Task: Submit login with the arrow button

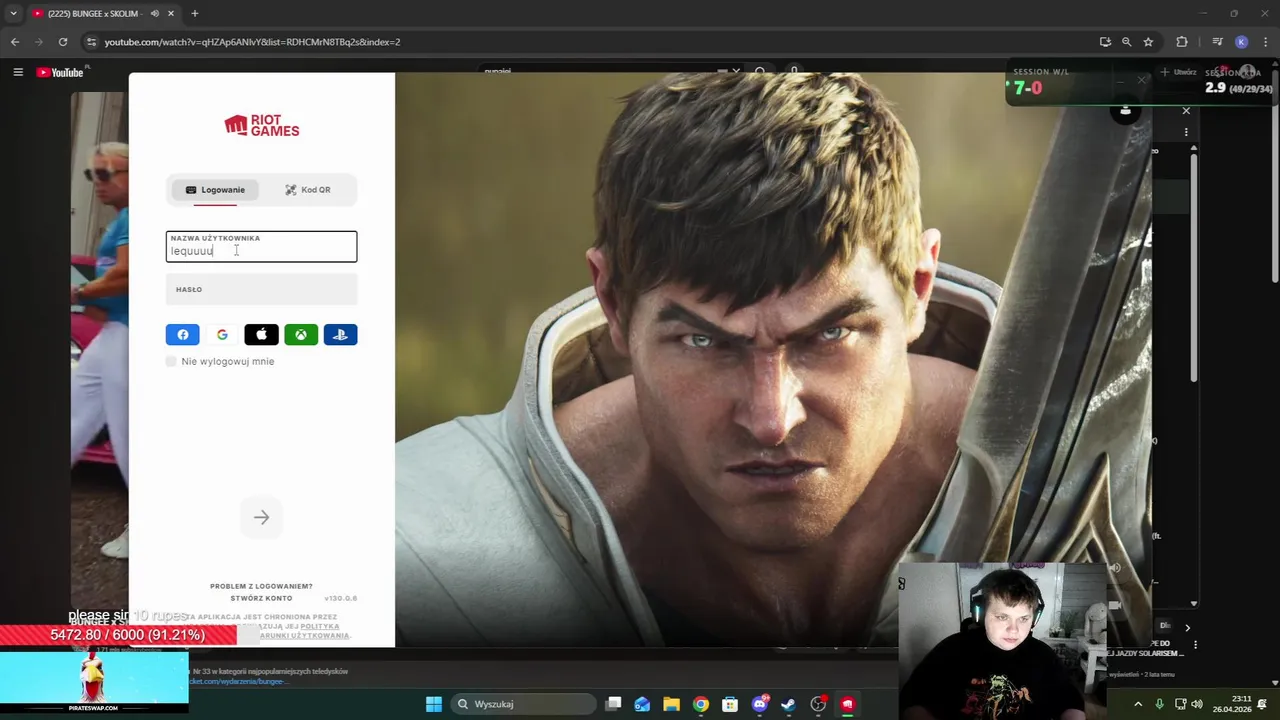Action: [261, 517]
